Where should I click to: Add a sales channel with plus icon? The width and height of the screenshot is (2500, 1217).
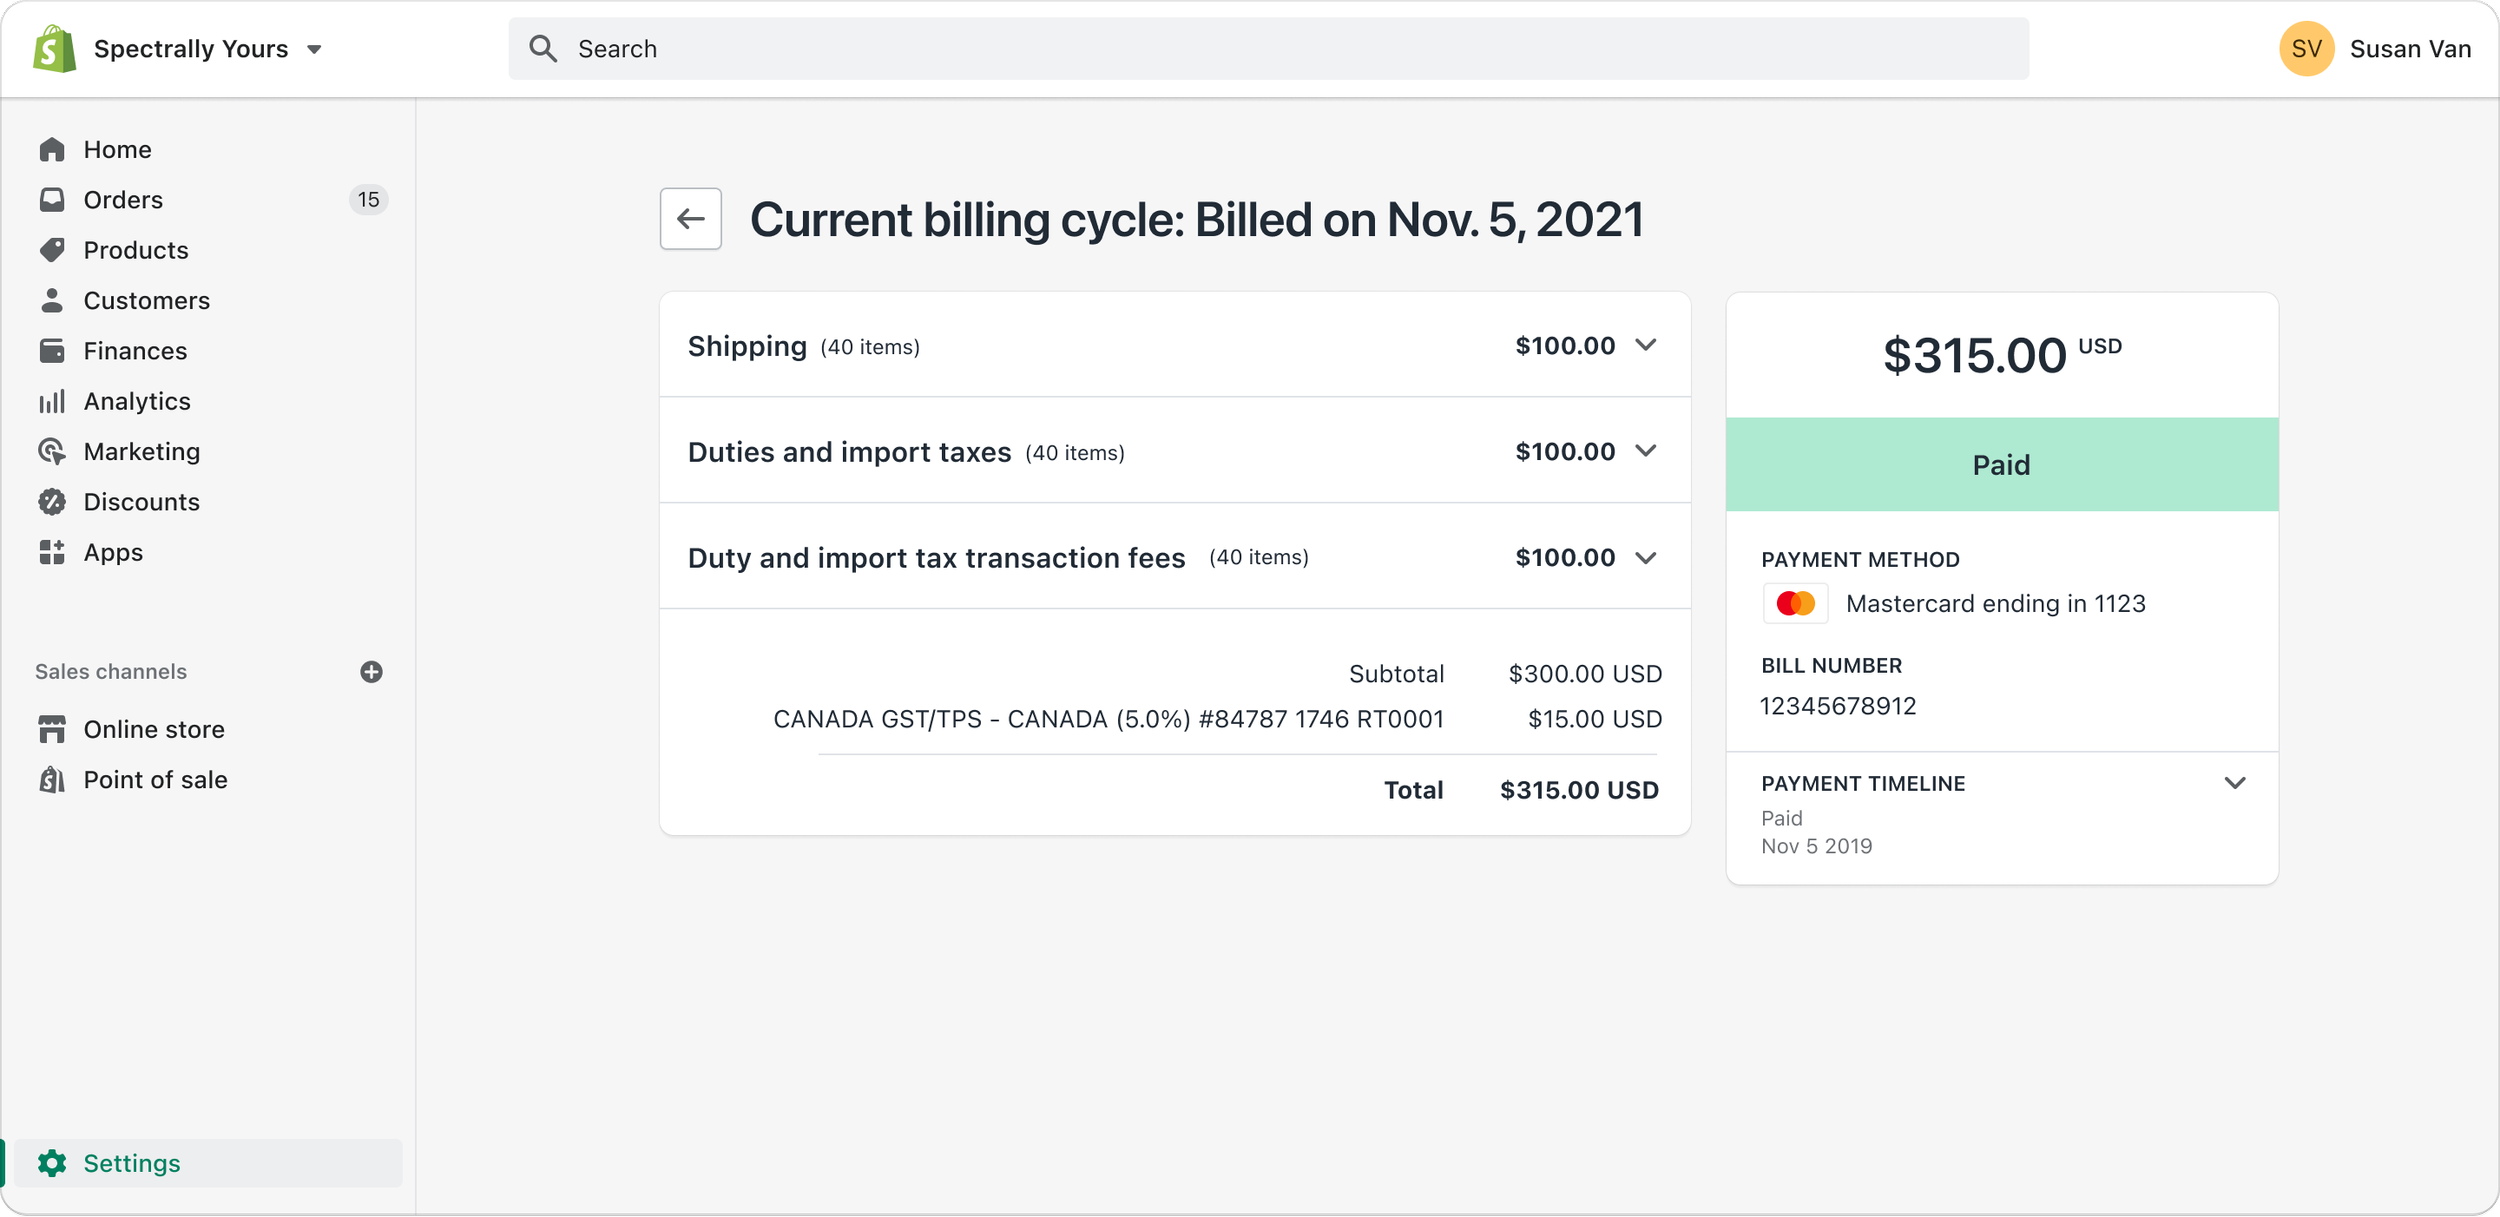pyautogui.click(x=371, y=672)
